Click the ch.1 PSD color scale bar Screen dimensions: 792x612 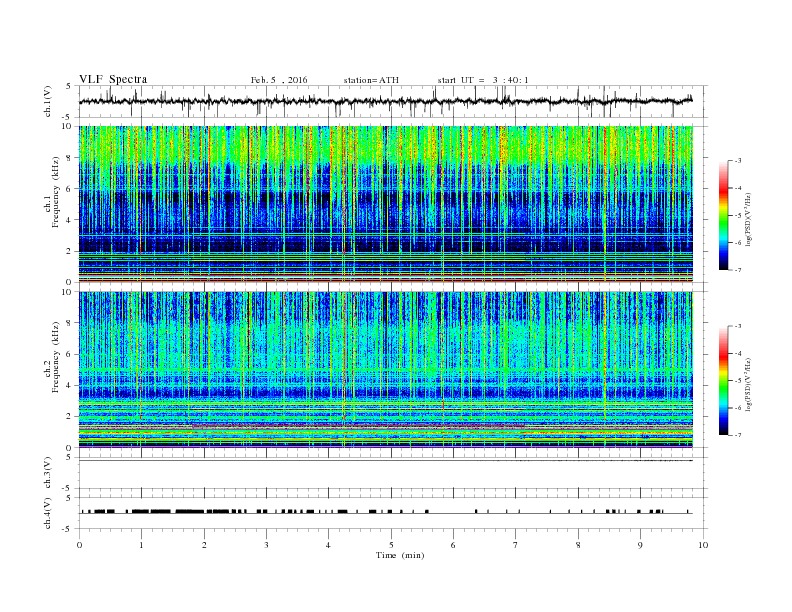[x=723, y=216]
